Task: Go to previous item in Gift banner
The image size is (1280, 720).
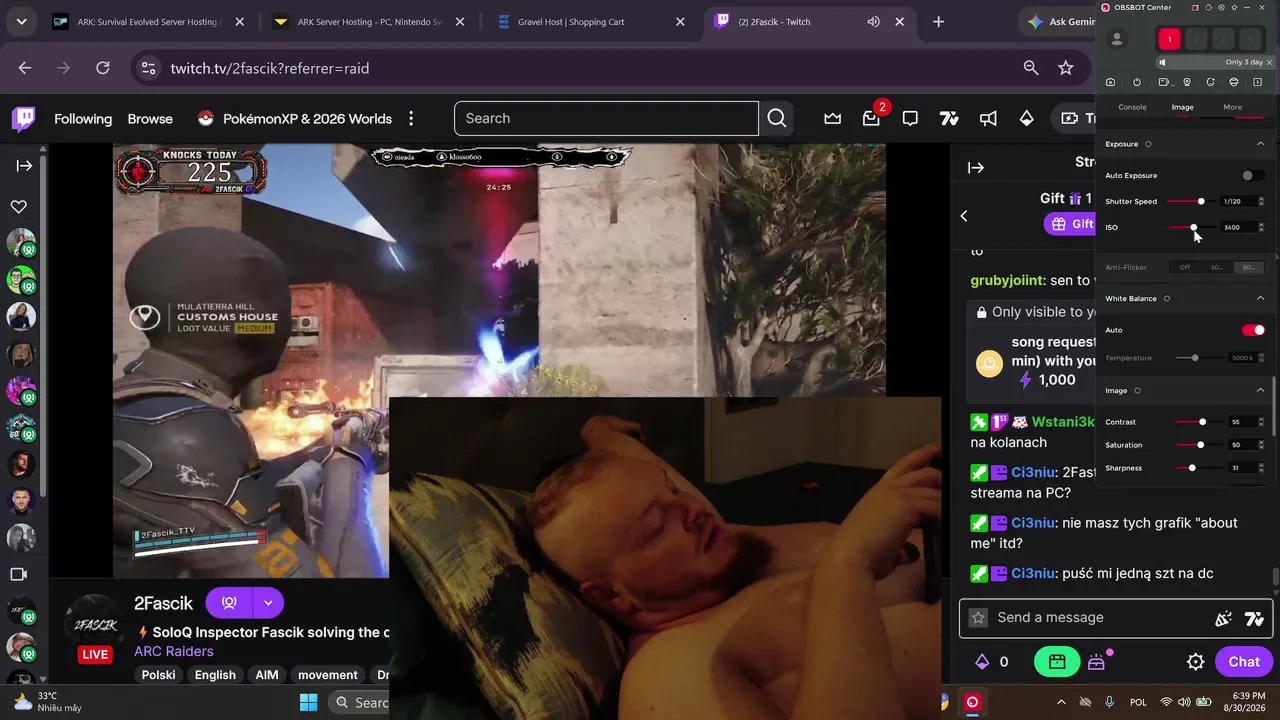Action: (964, 216)
